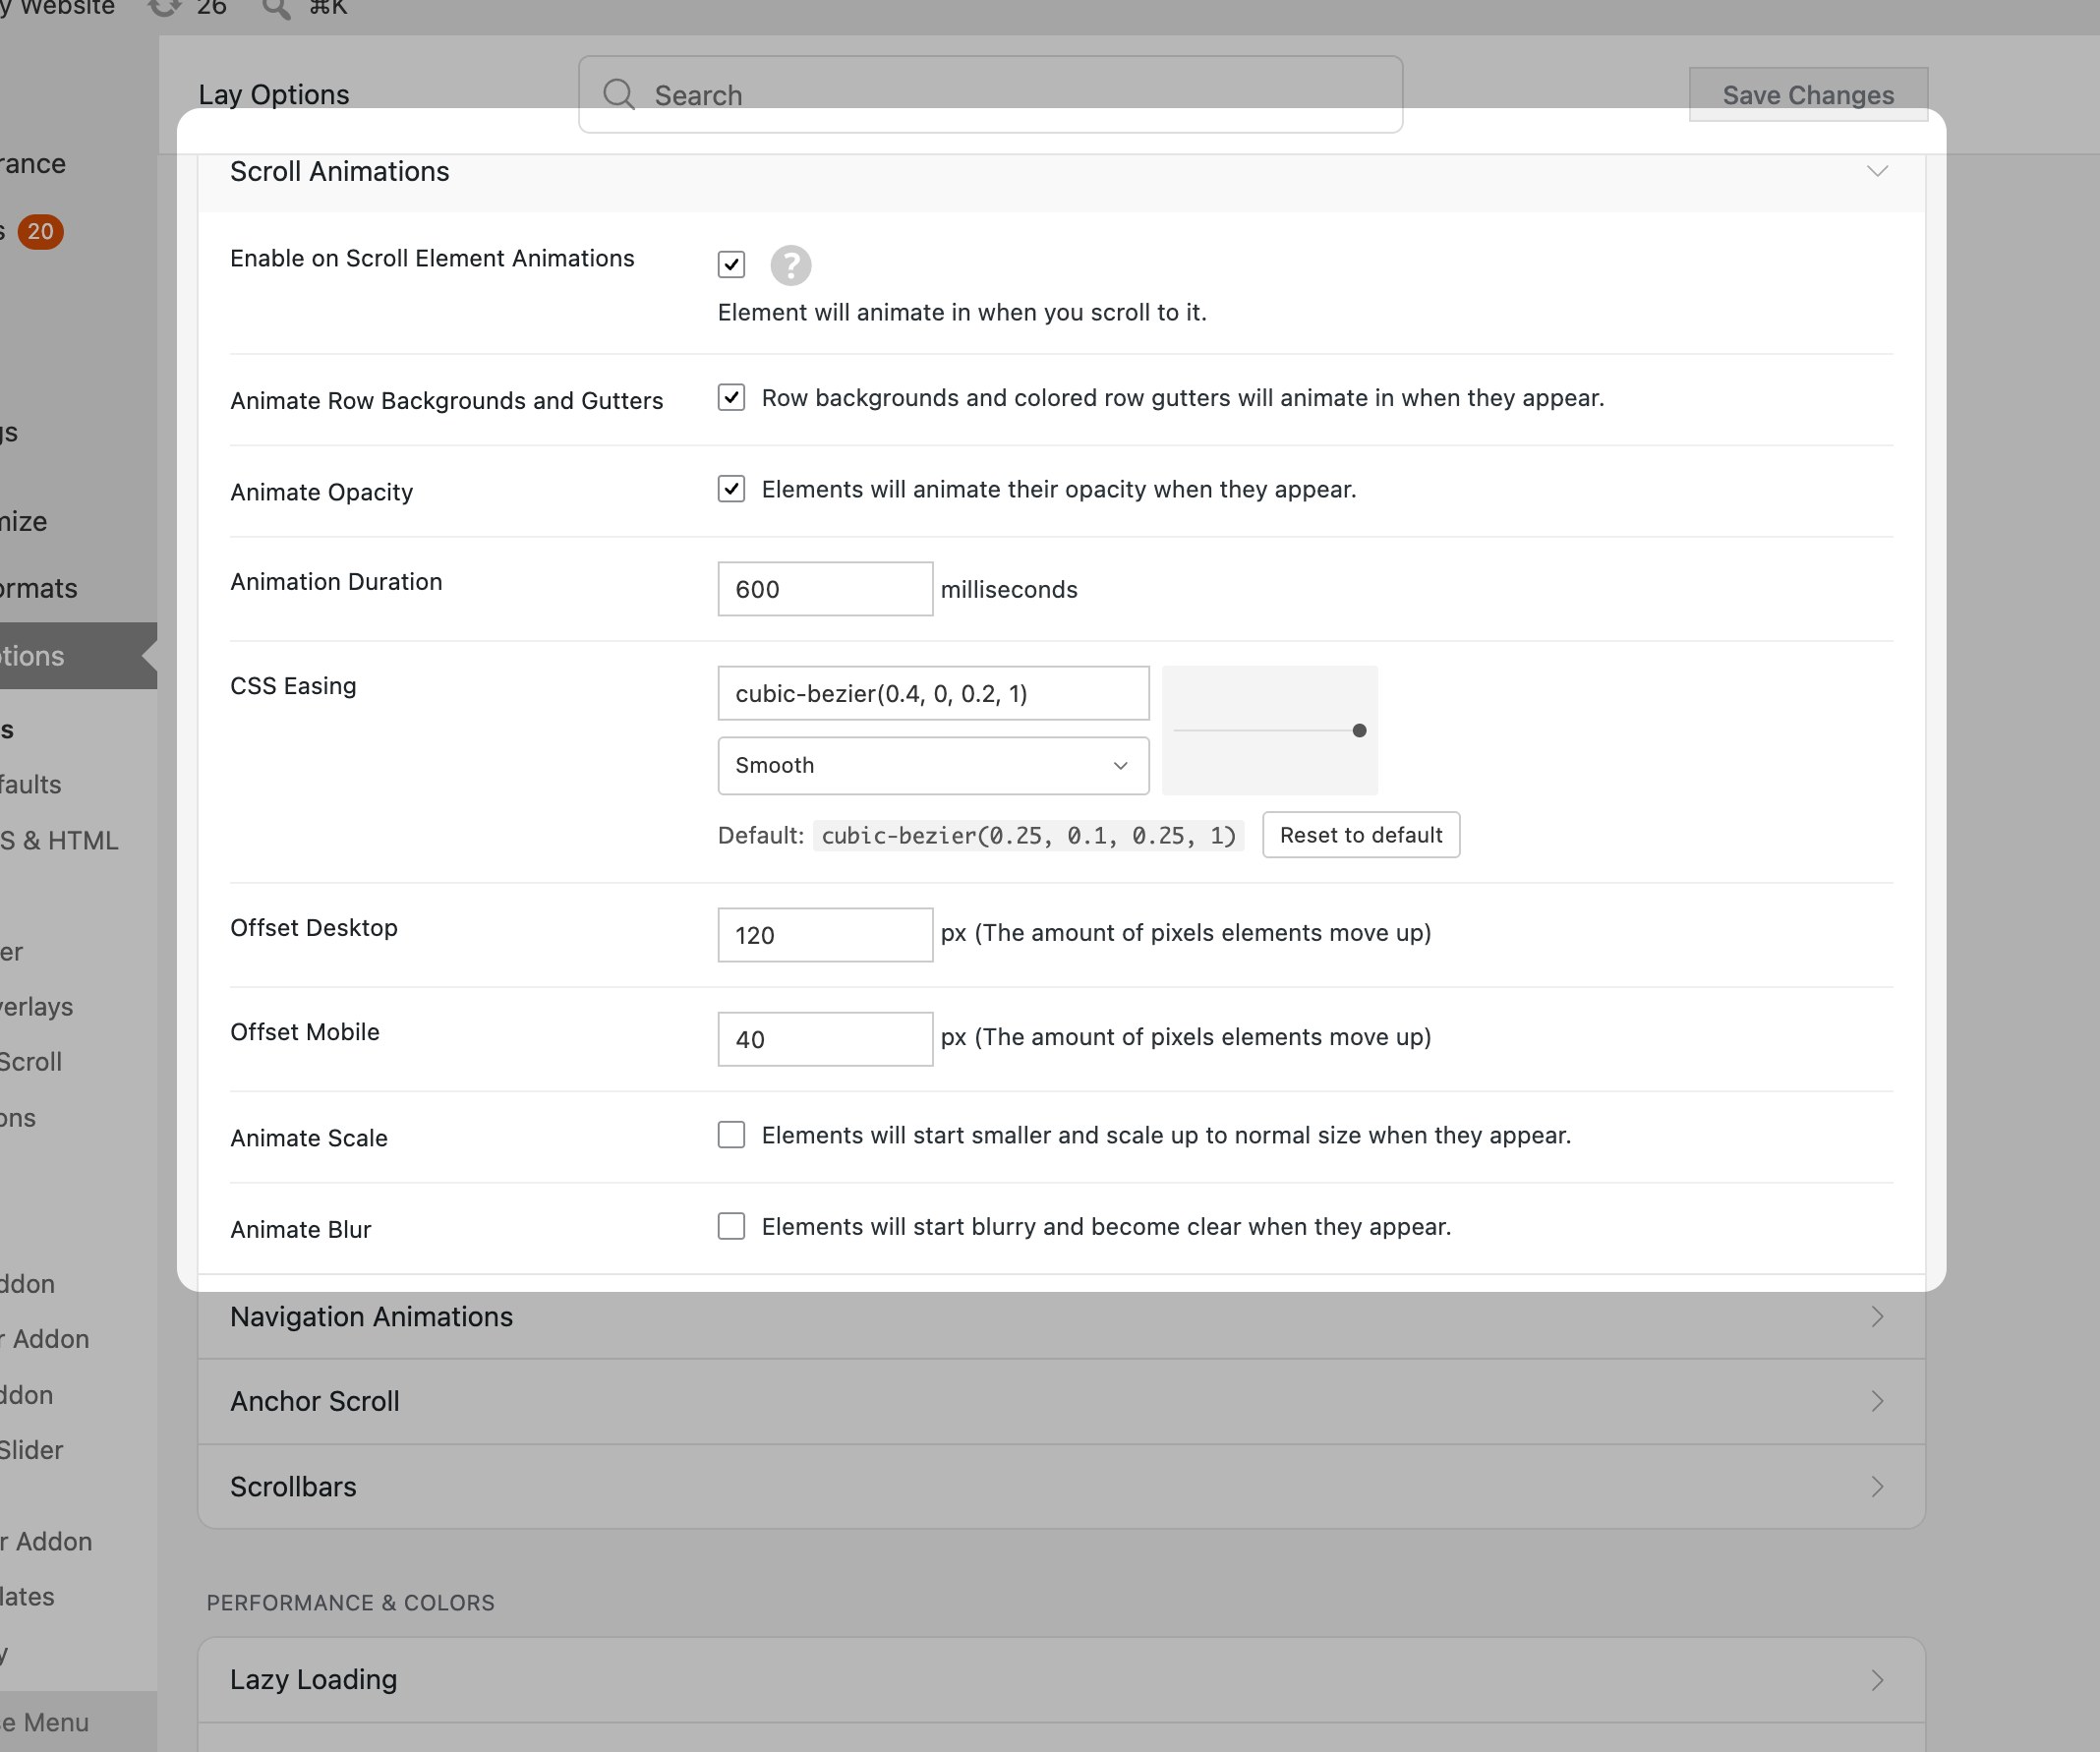Expand the Lazy Loading section

point(1061,1679)
